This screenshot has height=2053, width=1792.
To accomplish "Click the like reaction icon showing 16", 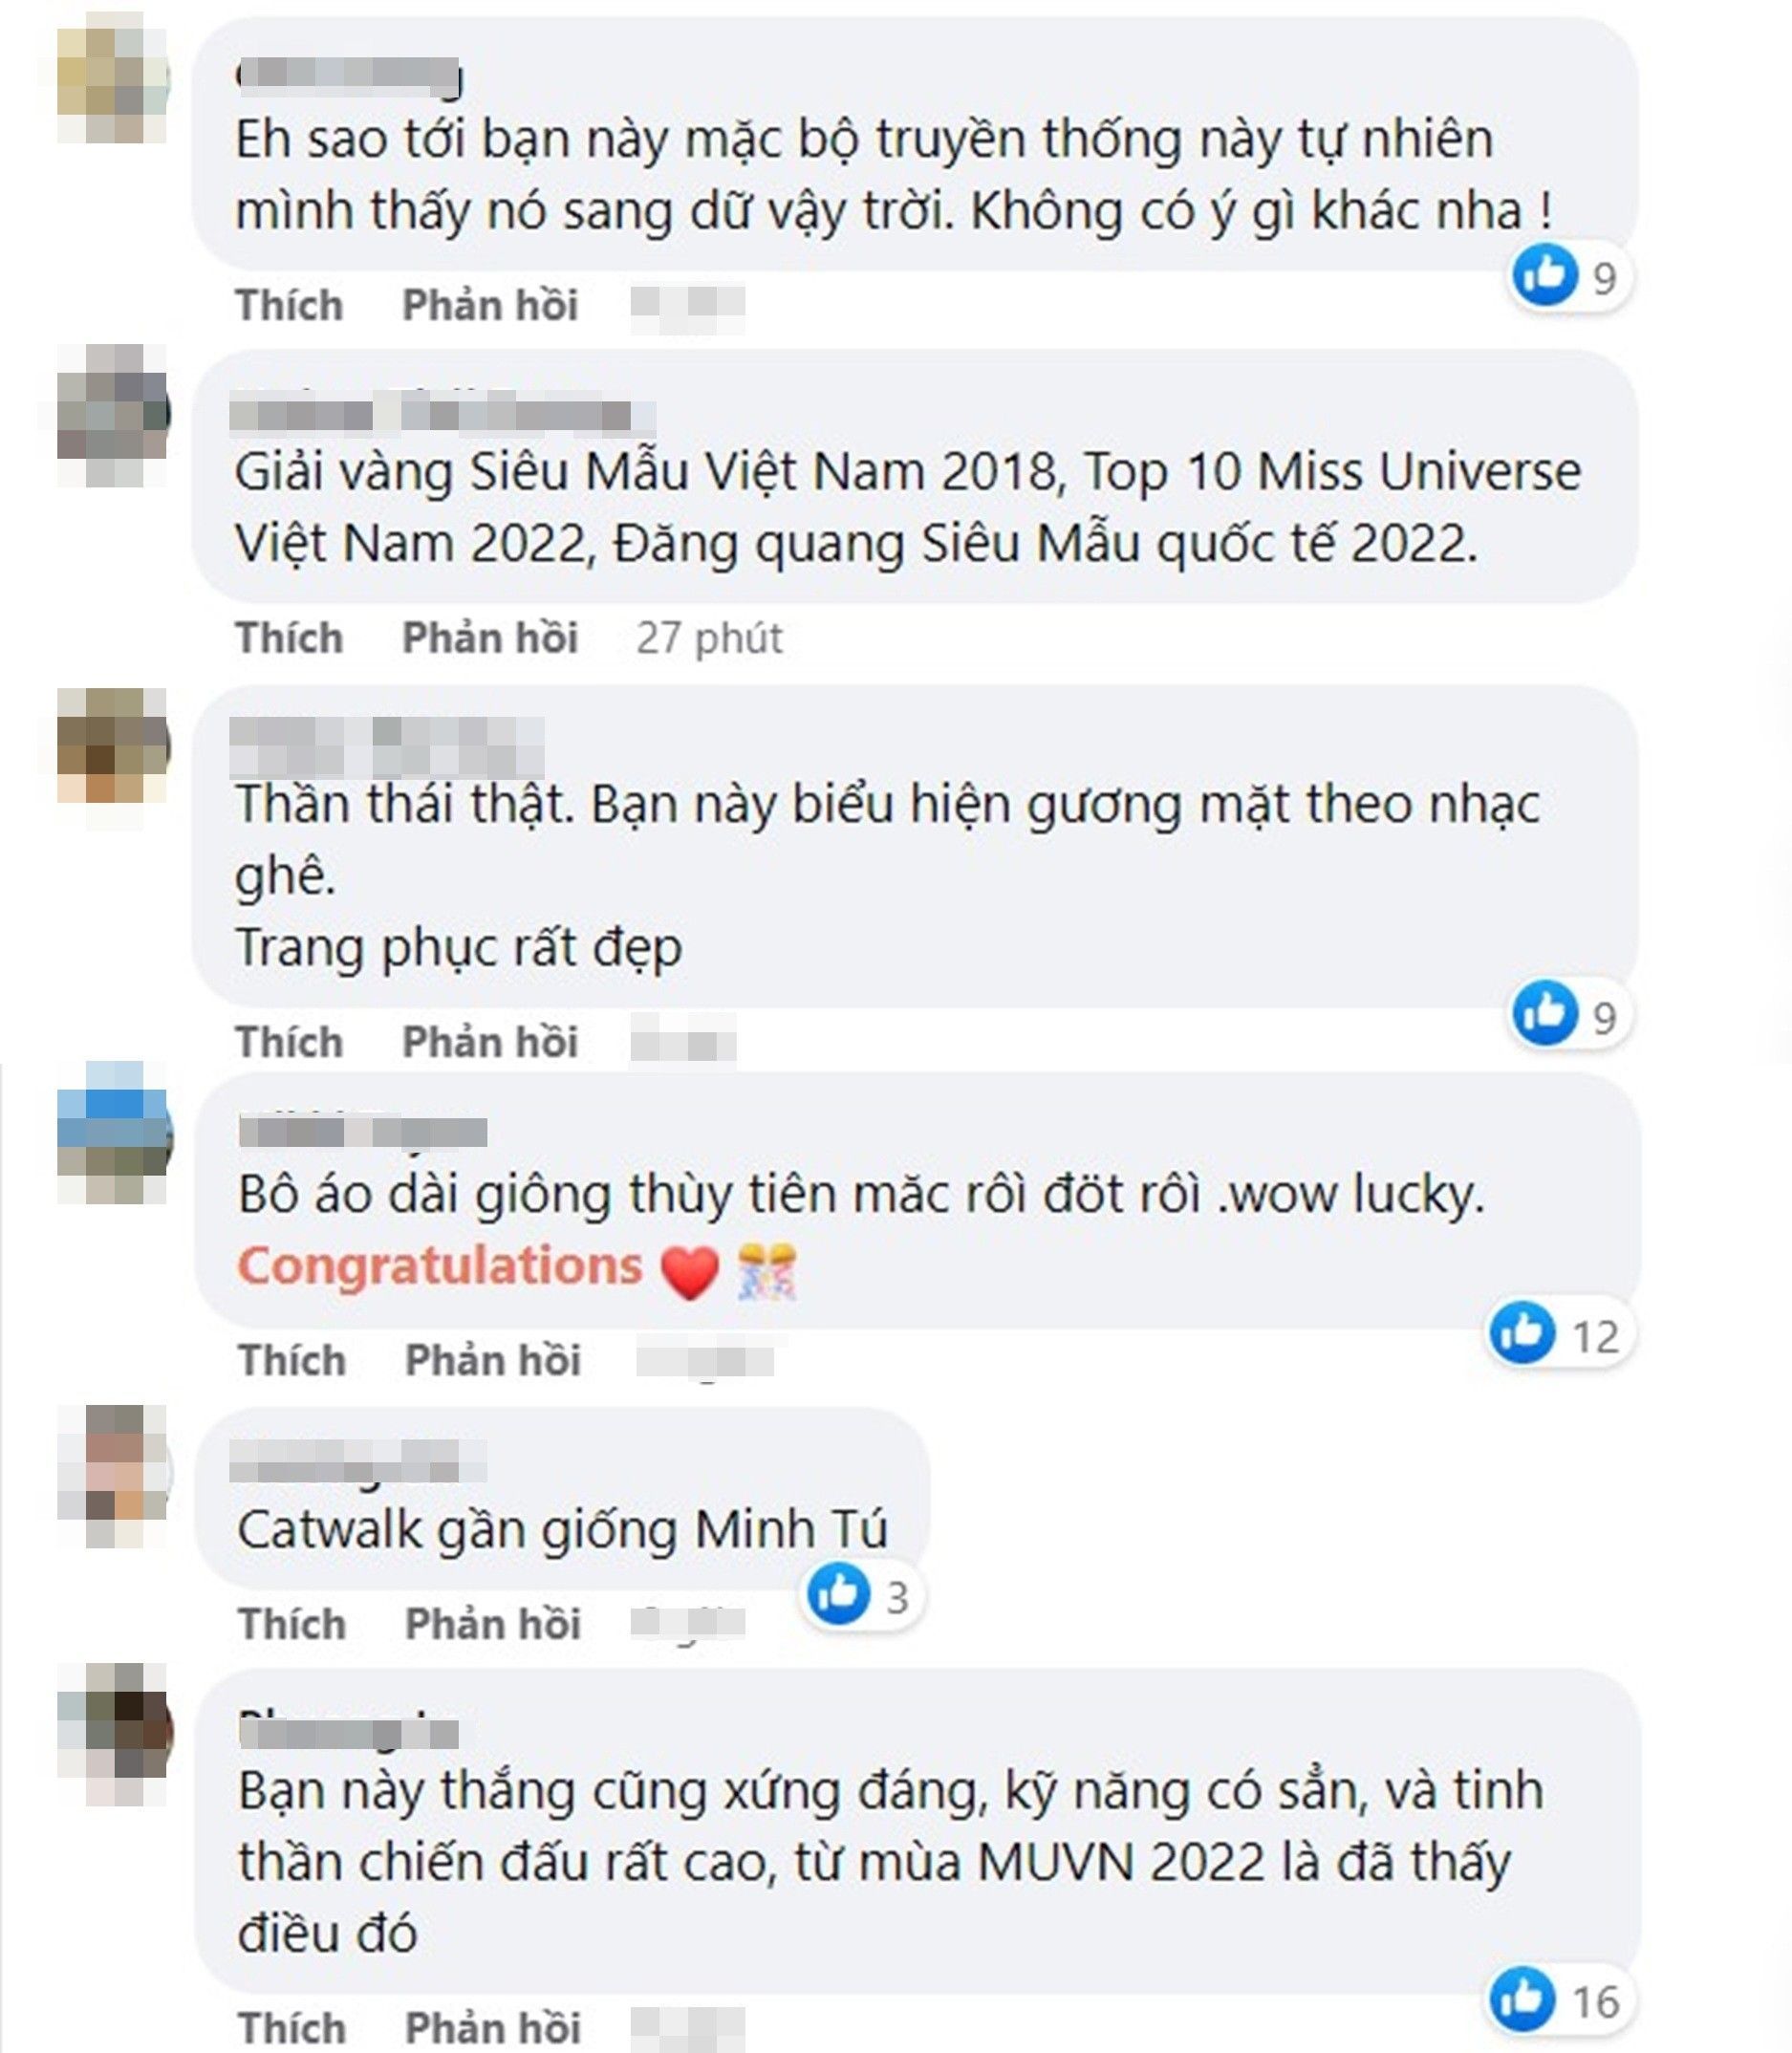I will 1522,1999.
